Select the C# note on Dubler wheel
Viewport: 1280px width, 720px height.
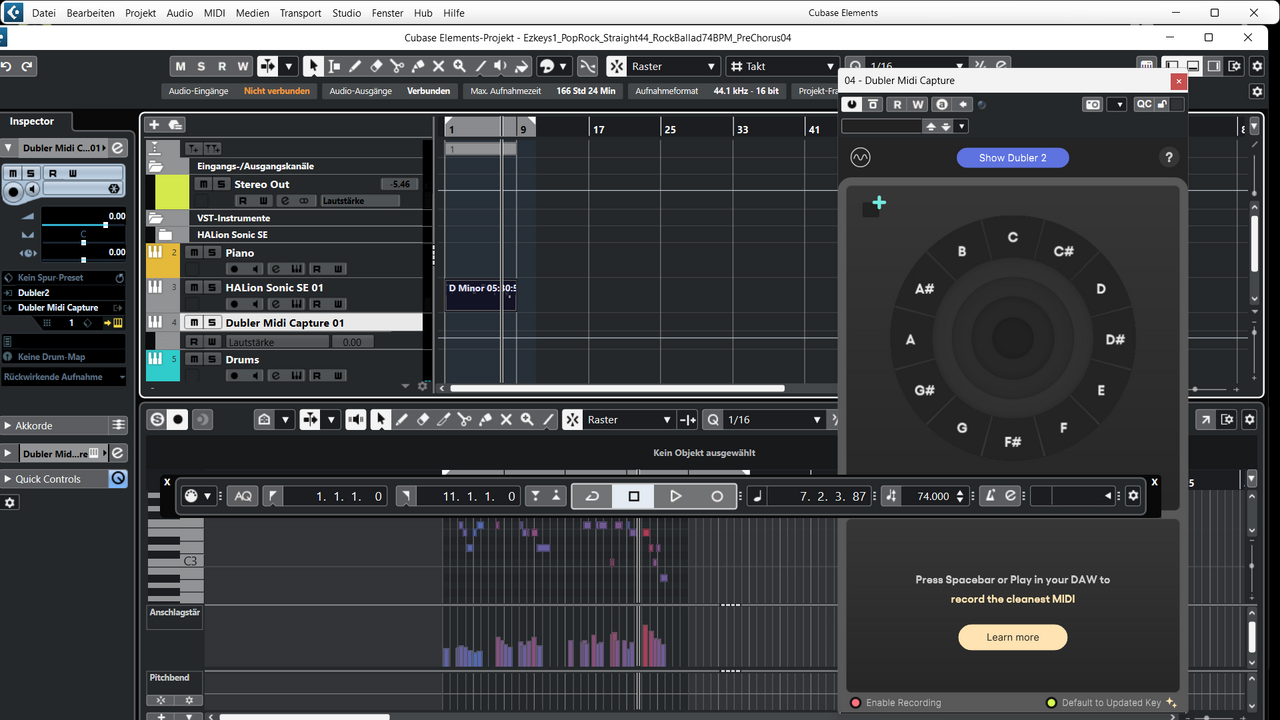pyautogui.click(x=1063, y=251)
